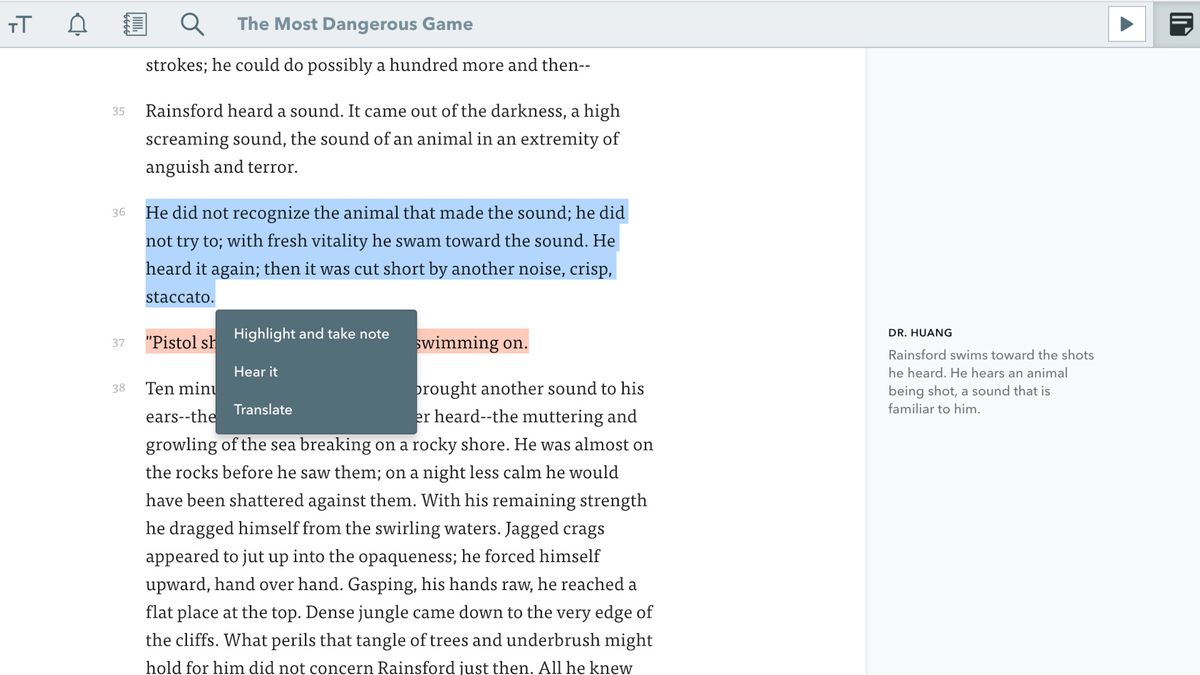Open the search magnifier
Screen dimensions: 1200x675
coord(192,23)
